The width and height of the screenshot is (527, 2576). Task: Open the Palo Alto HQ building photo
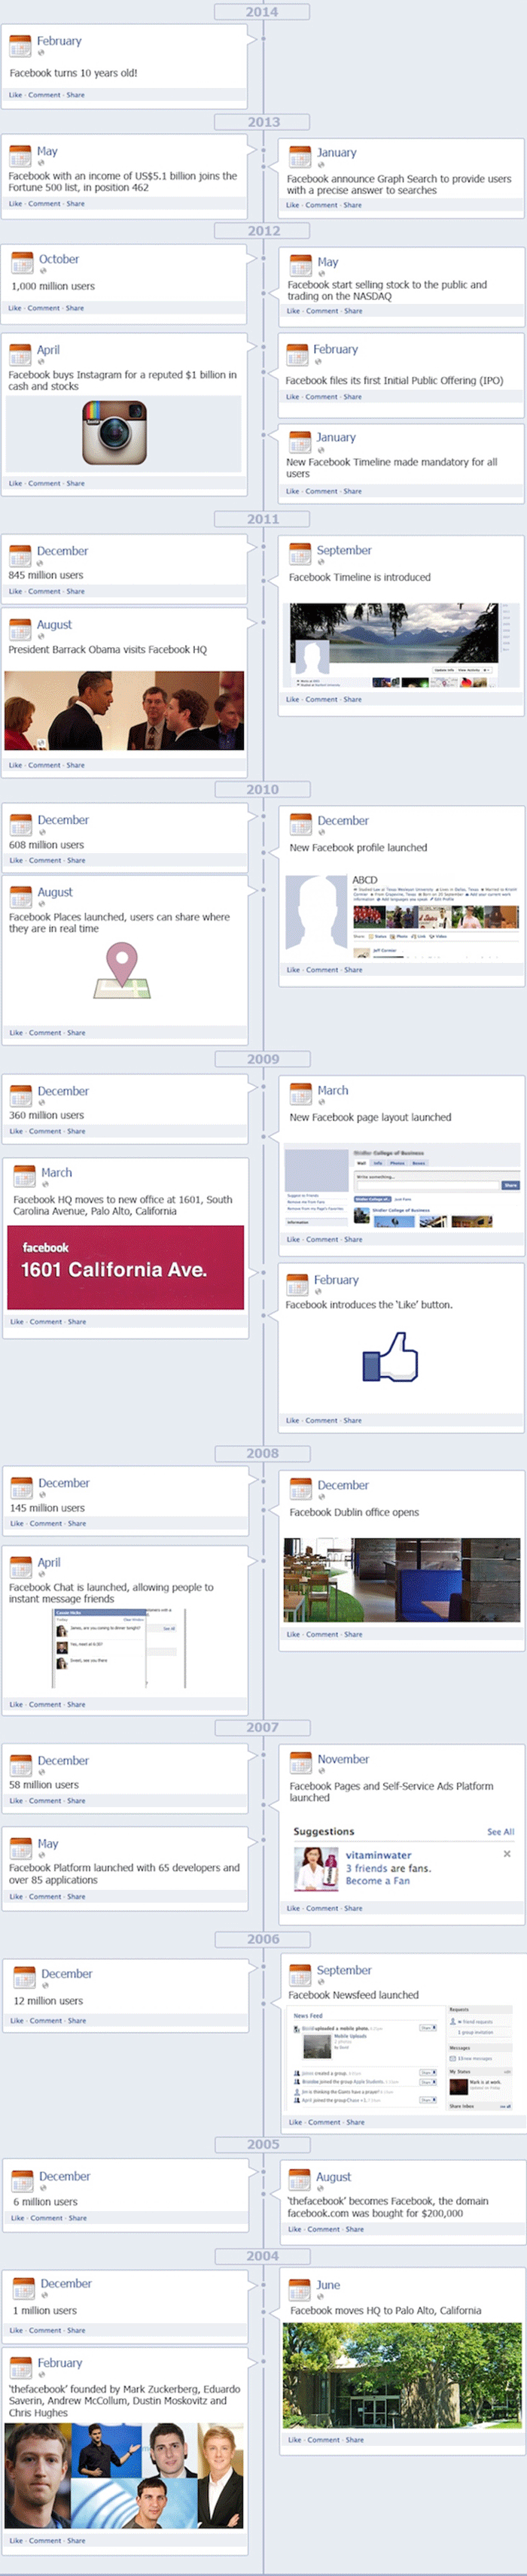(x=402, y=2376)
